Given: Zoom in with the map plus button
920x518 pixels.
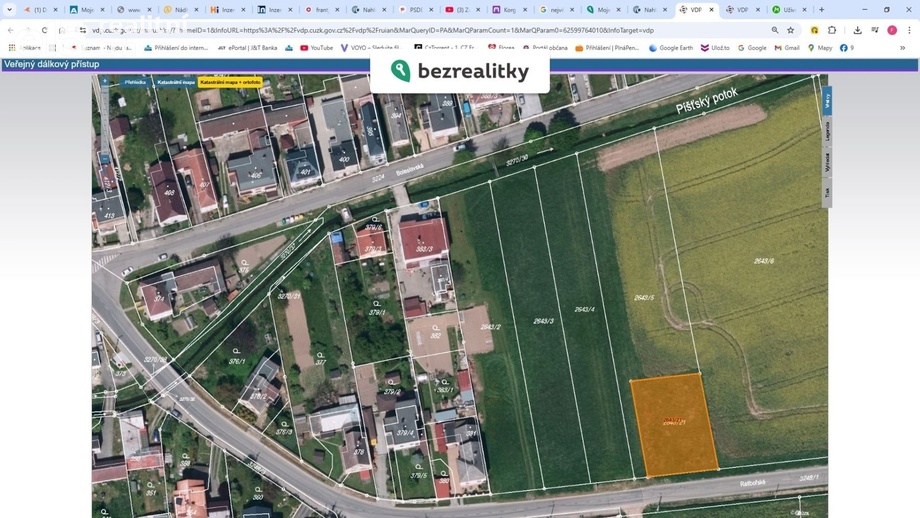Looking at the screenshot, I should [x=105, y=81].
